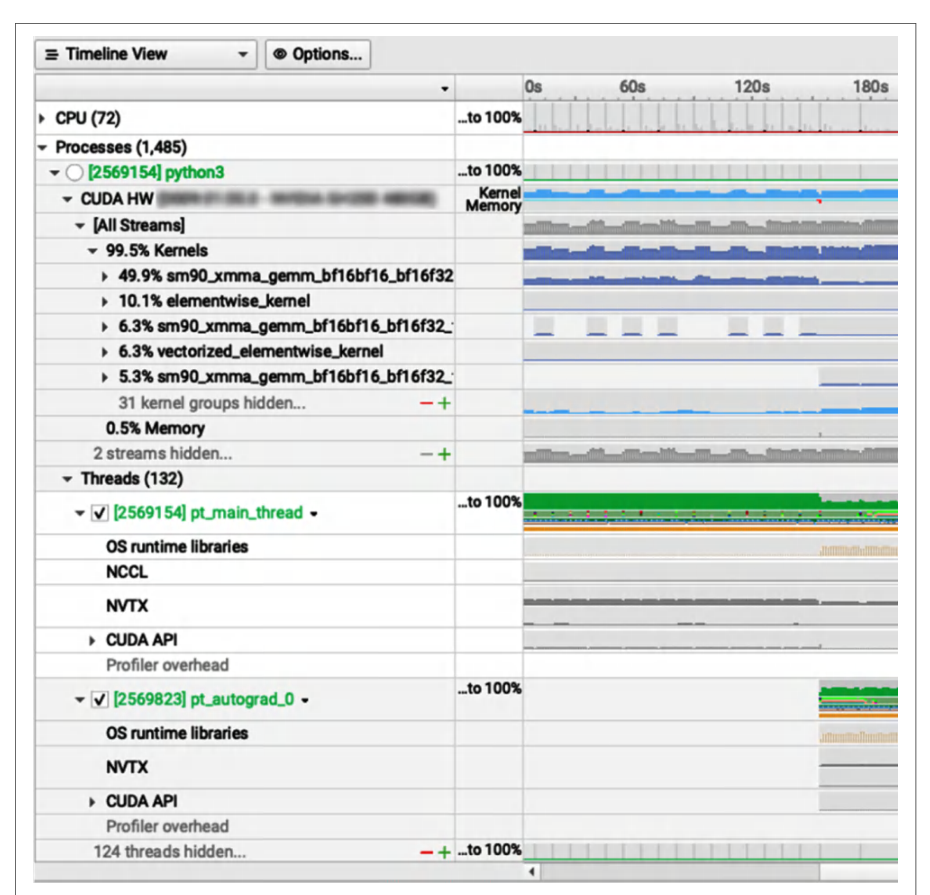Open the pt_main_thread dropdown arrow
The image size is (930, 895).
click(314, 514)
